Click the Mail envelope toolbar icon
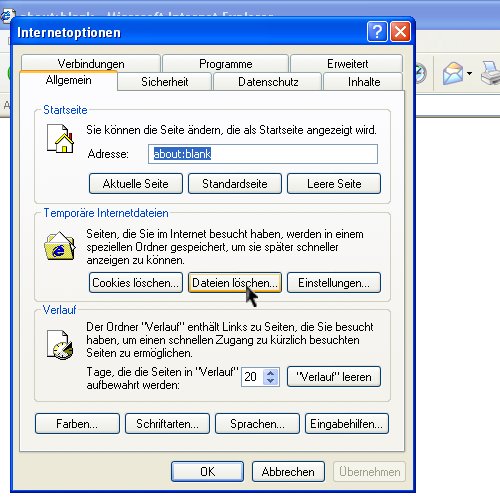Screen dimensions: 500x500 pos(453,73)
